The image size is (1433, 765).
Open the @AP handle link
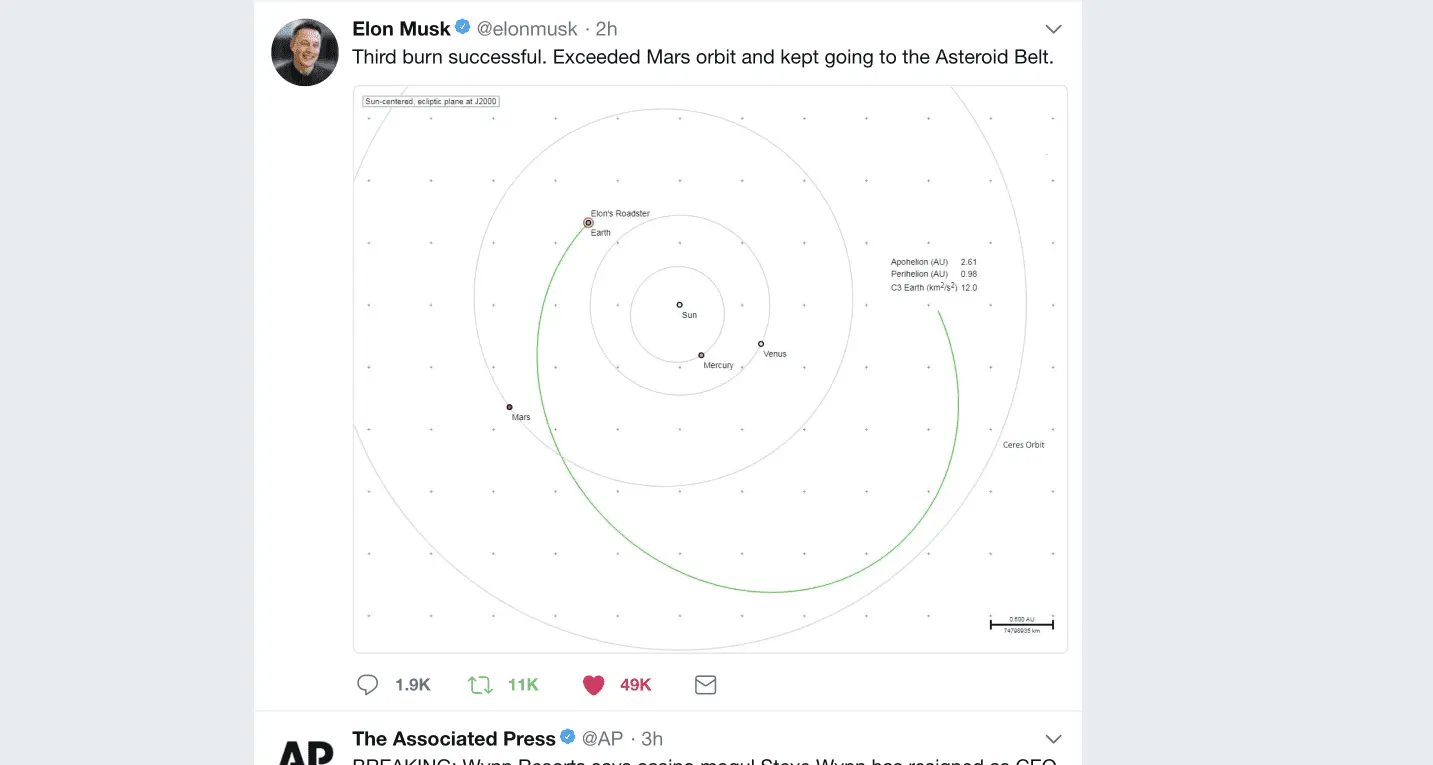coord(602,739)
